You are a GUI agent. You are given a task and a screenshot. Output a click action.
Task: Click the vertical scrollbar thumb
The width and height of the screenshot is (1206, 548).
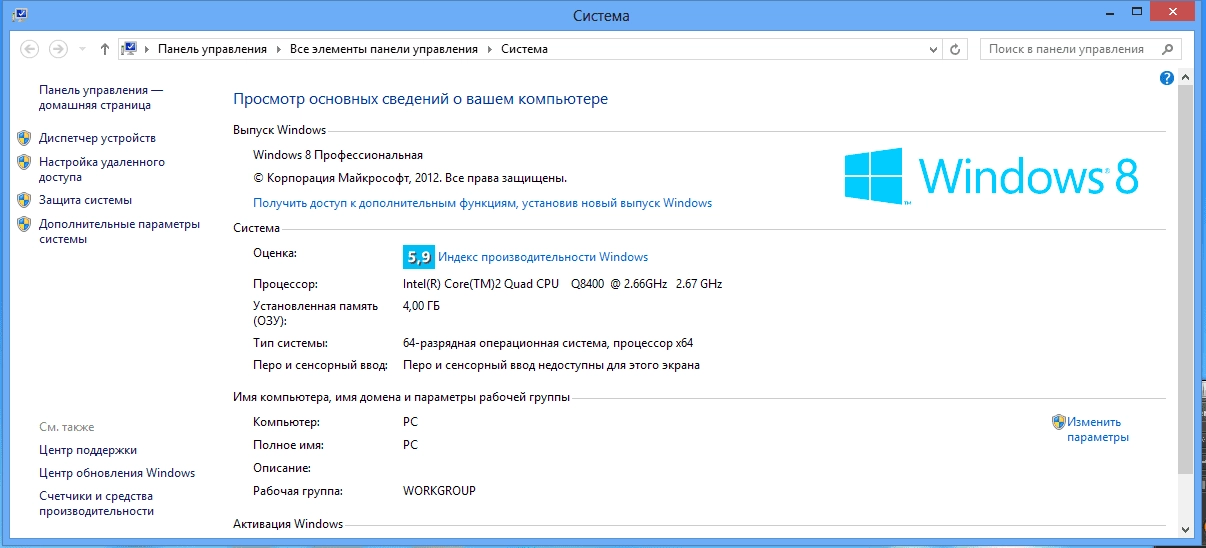click(1186, 277)
